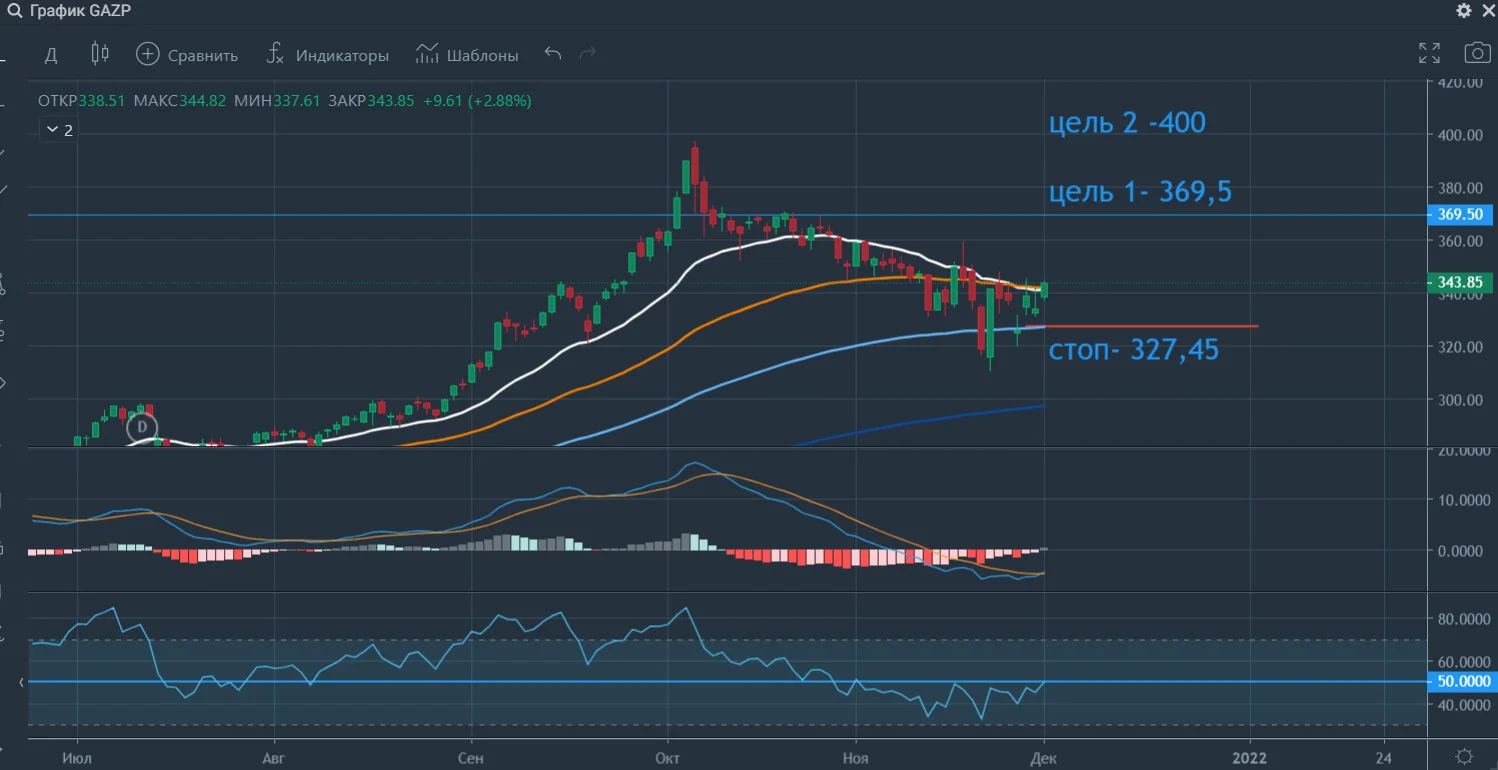Click the Сен label on the time axis

469,758
